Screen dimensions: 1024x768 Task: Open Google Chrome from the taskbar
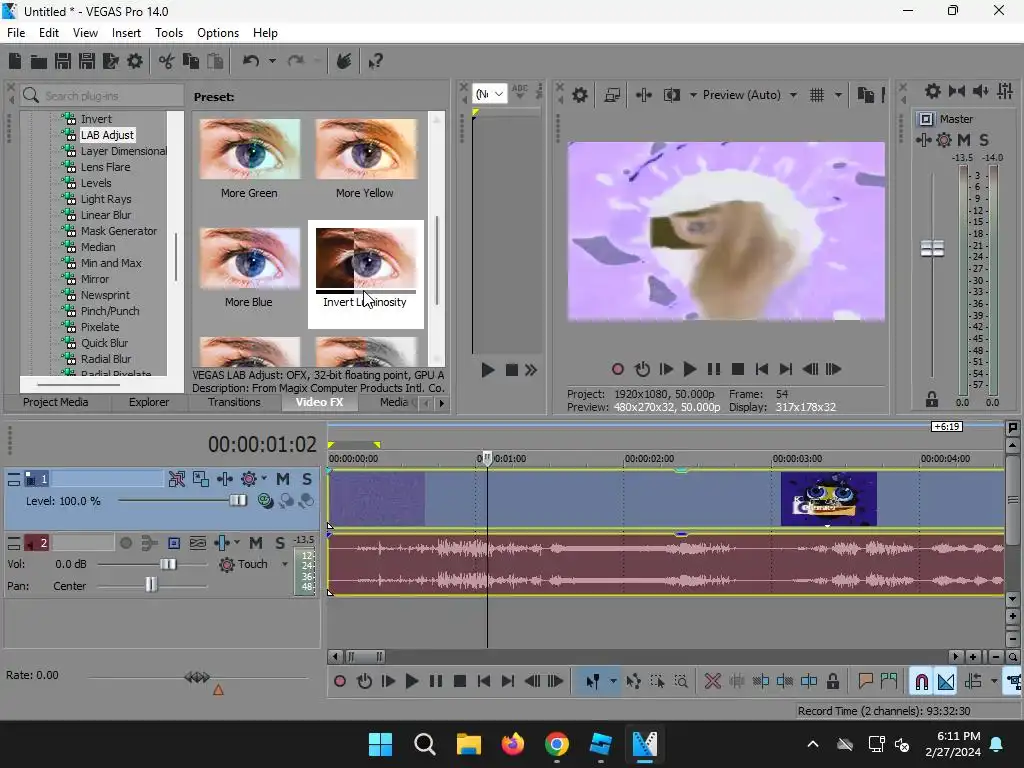pos(556,744)
